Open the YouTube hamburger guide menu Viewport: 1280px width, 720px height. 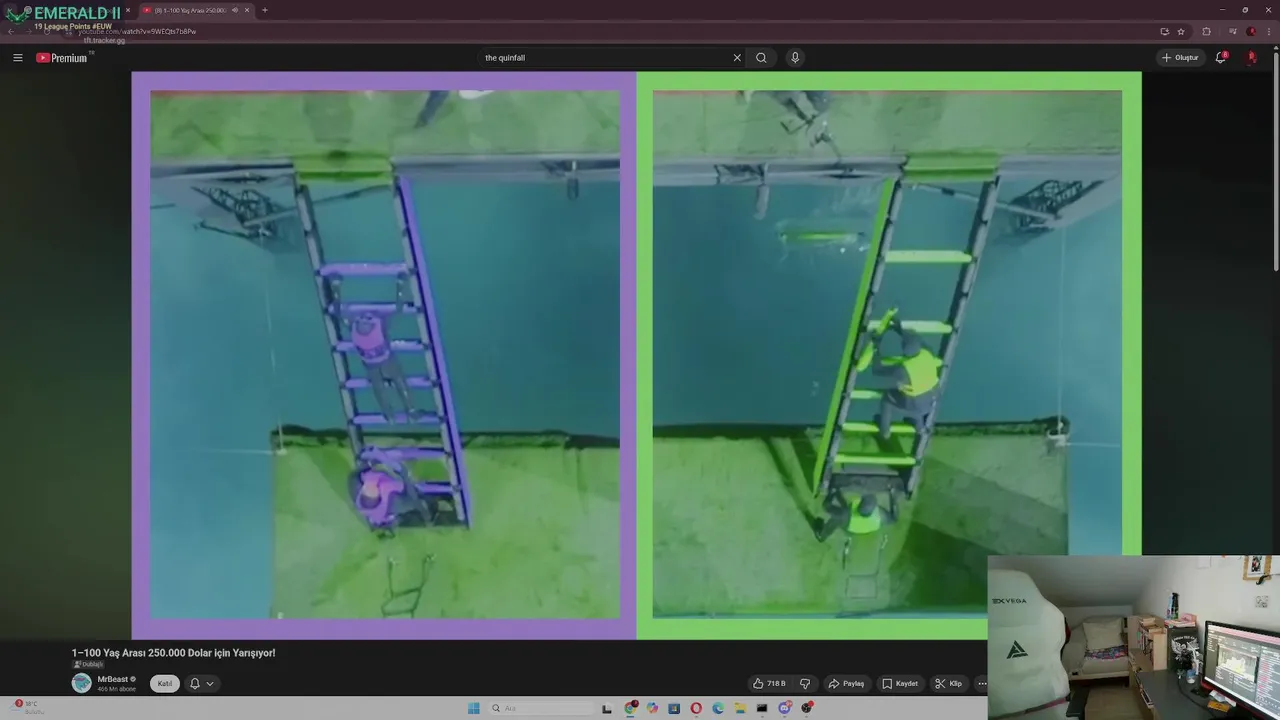click(17, 58)
